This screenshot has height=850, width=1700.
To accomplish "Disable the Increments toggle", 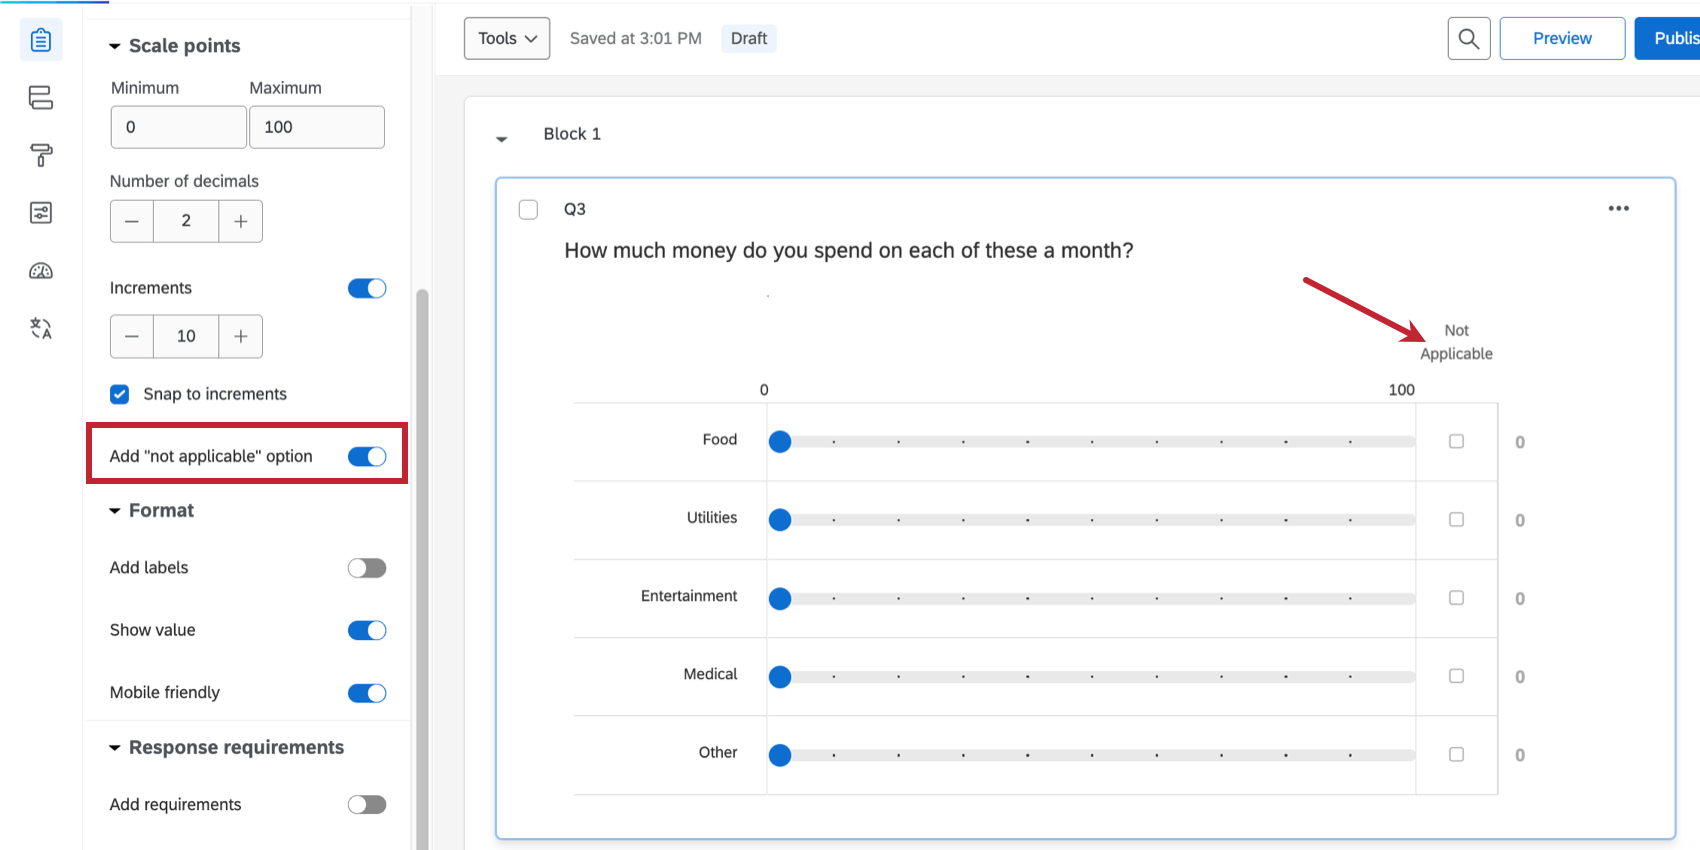I will click(x=367, y=288).
